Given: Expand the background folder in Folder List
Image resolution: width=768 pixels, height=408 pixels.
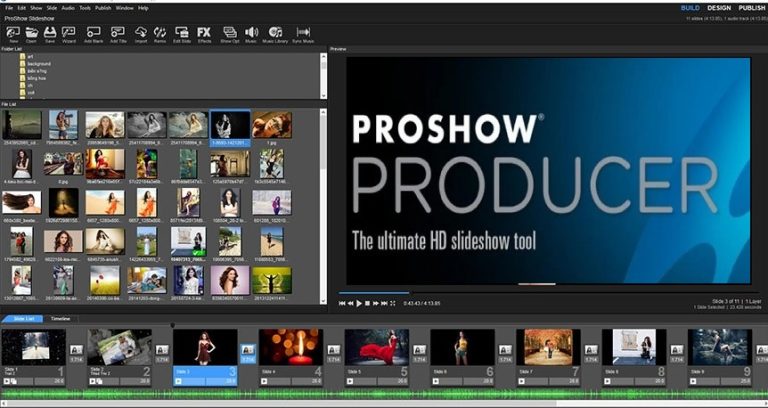Looking at the screenshot, I should [x=40, y=64].
